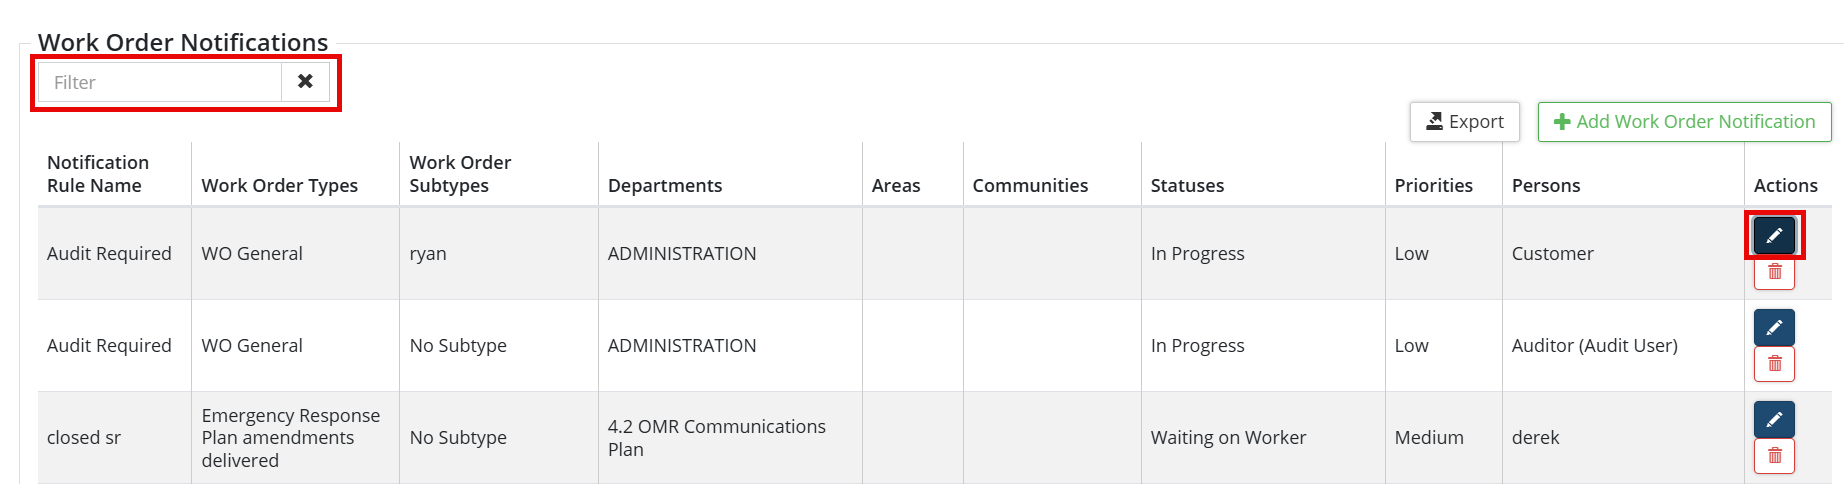Select the closed sr row name cell
1844x484 pixels.
pos(84,438)
